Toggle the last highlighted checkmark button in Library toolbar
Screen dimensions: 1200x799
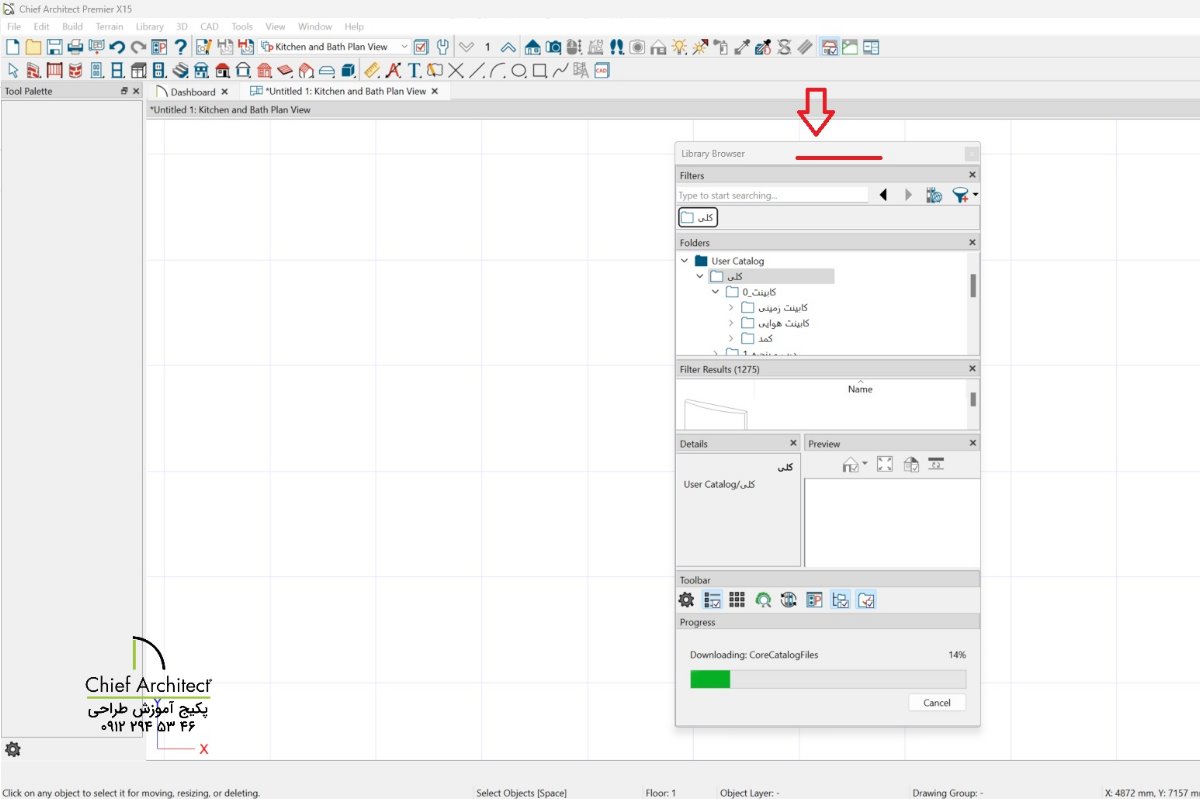[x=866, y=600]
